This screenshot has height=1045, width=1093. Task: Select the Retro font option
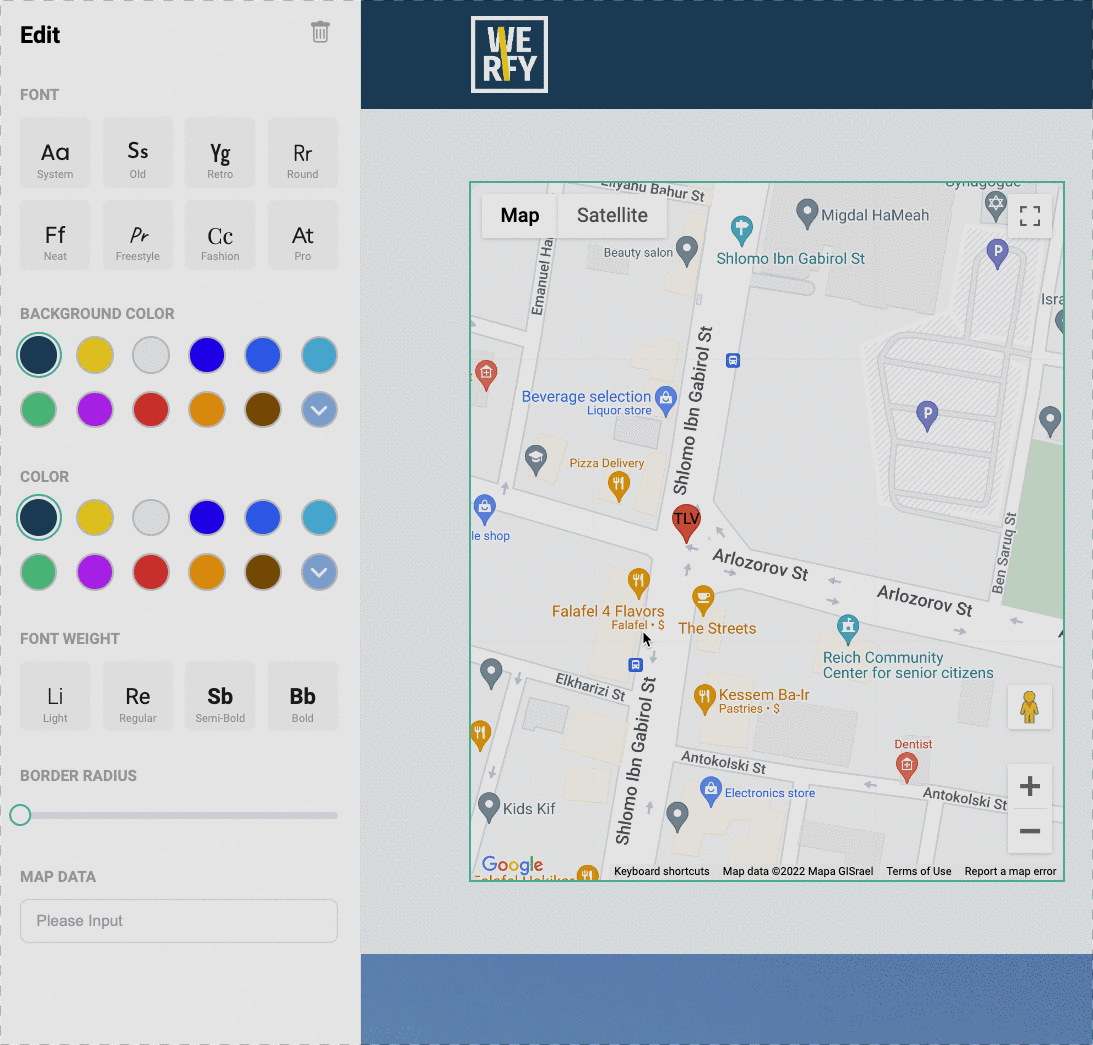[x=220, y=153]
